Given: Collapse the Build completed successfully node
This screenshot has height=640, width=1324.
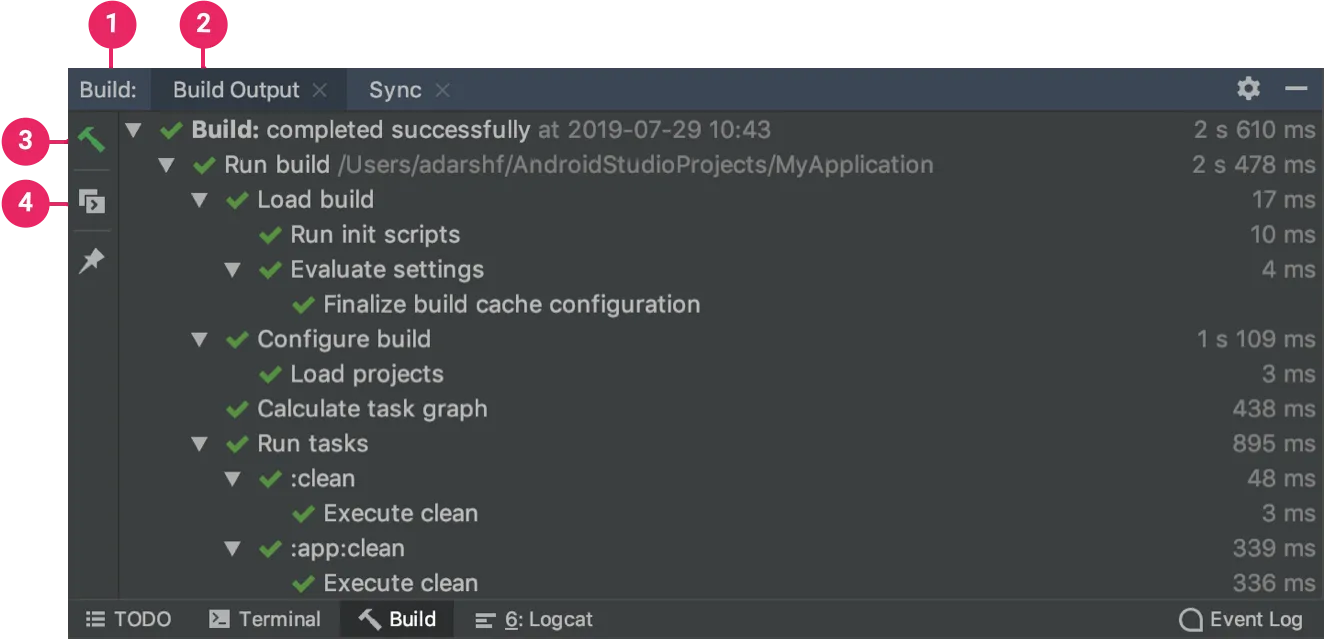Looking at the screenshot, I should (x=134, y=130).
